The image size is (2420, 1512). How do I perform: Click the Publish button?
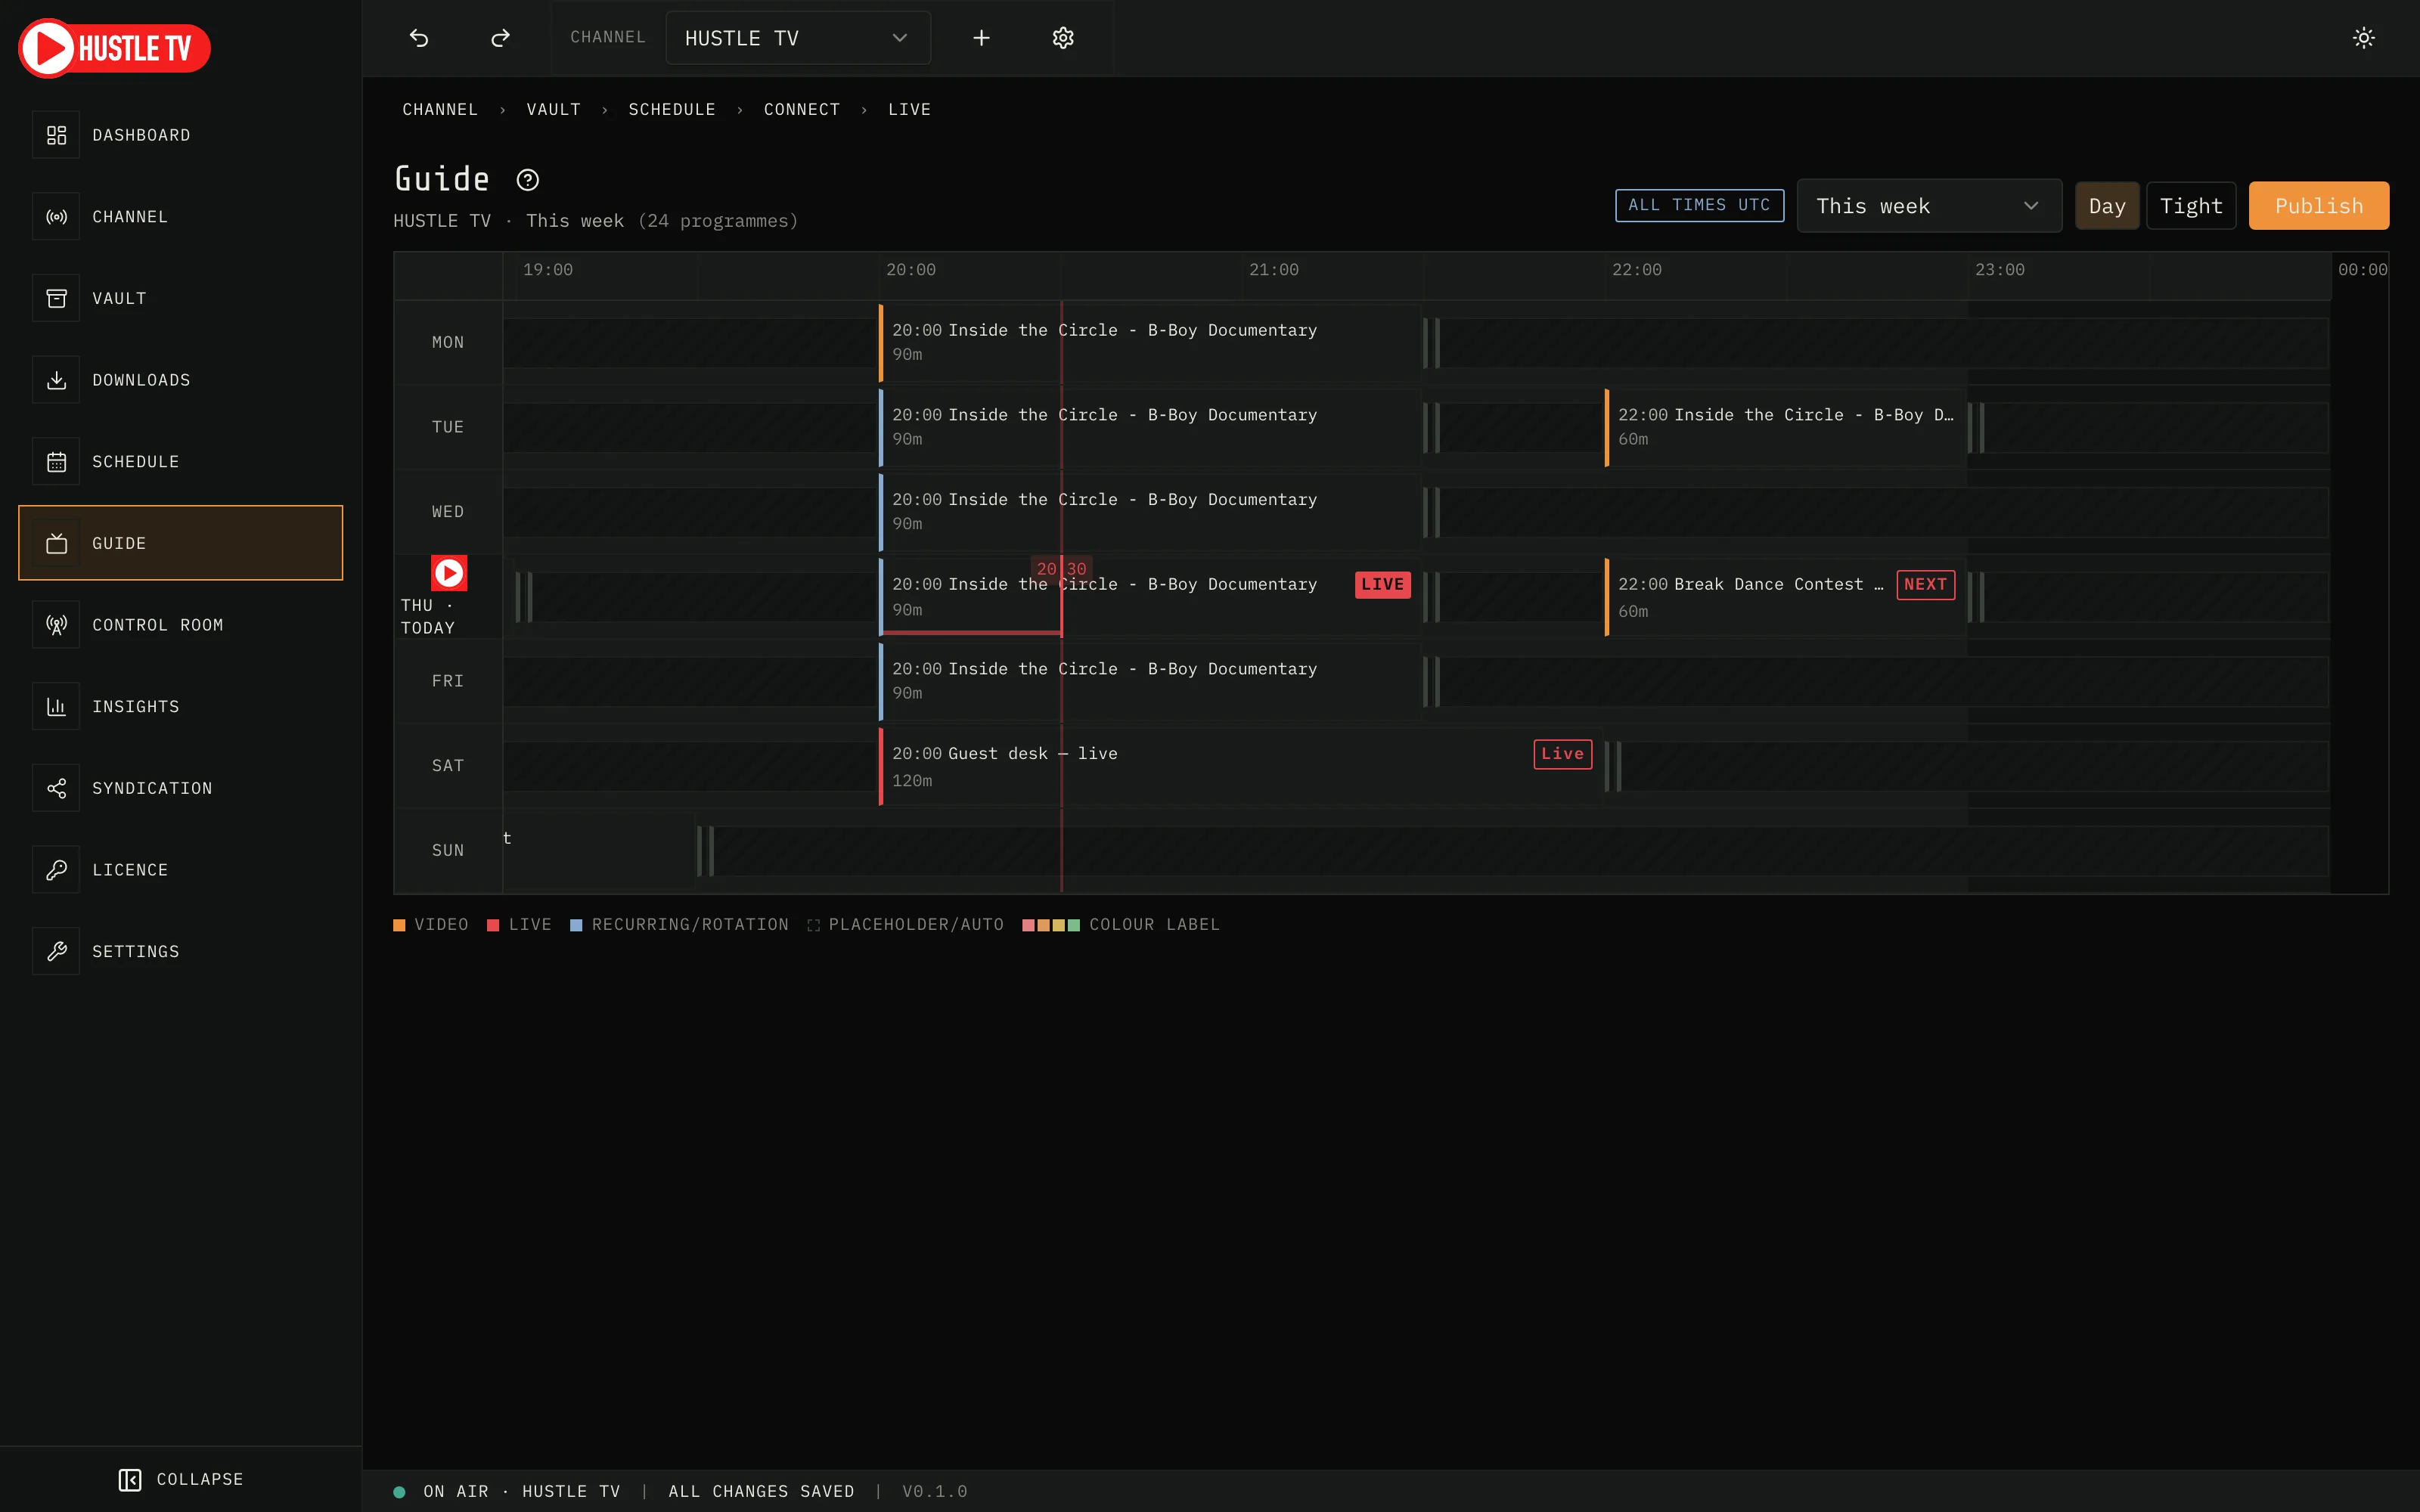(2319, 206)
